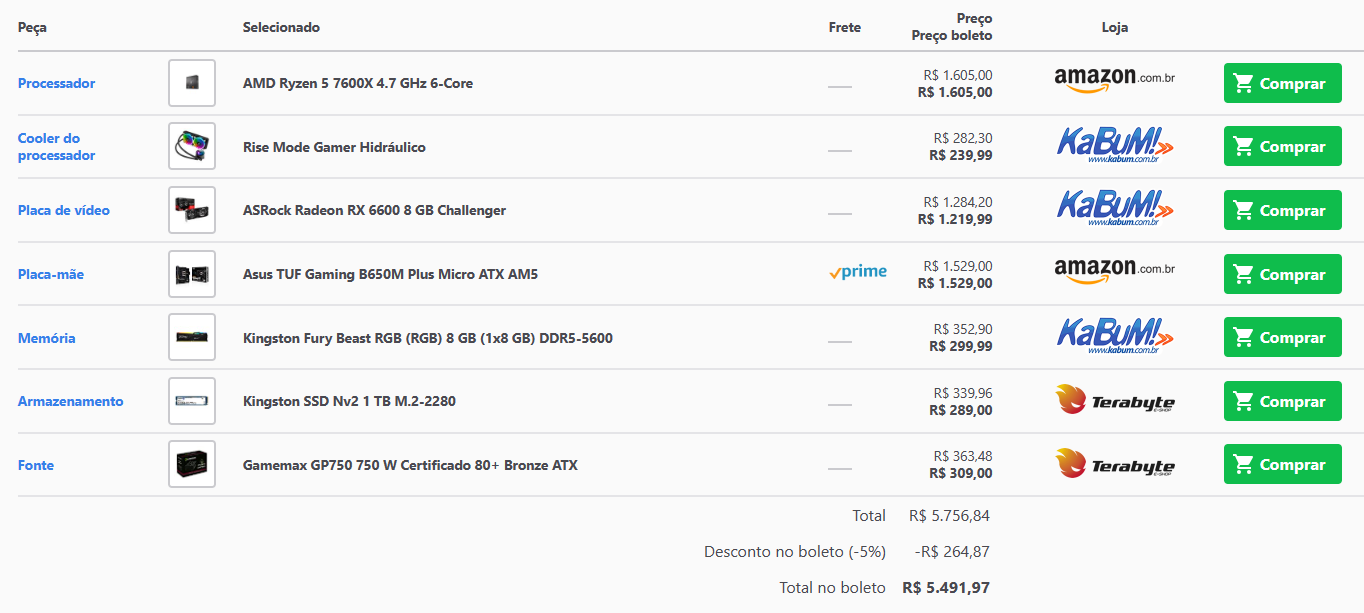
Task: Click Comprar for the AMD Ryzen 5 7600X
Action: tap(1282, 83)
